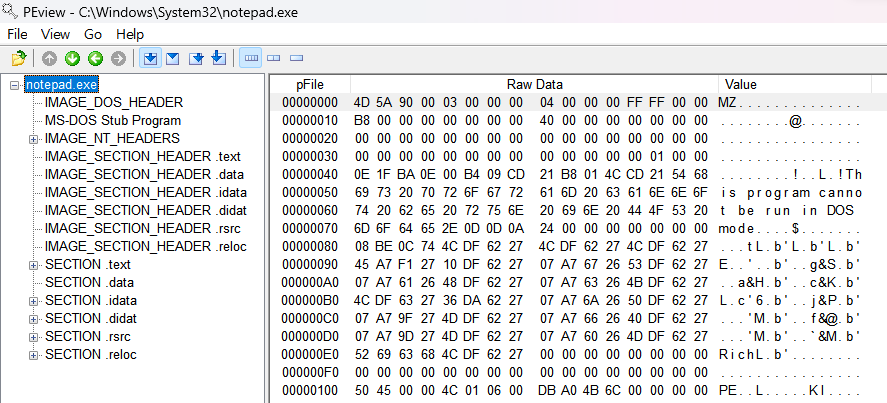Click the pFile column header

pos(310,84)
